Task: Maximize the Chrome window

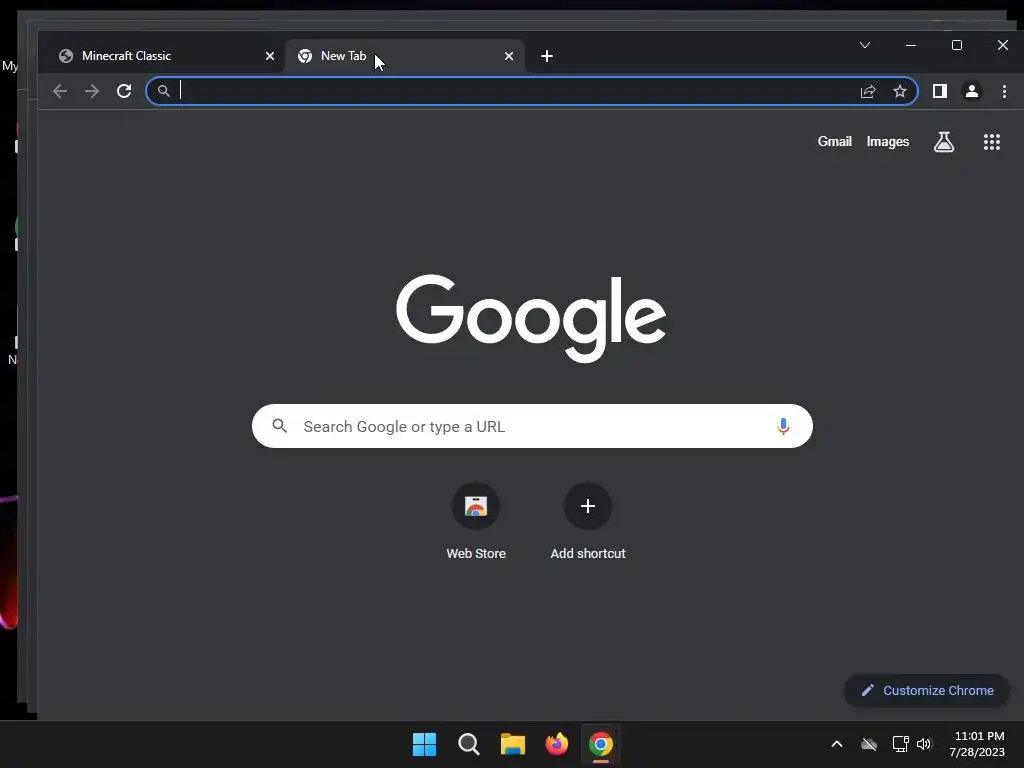Action: [x=957, y=45]
